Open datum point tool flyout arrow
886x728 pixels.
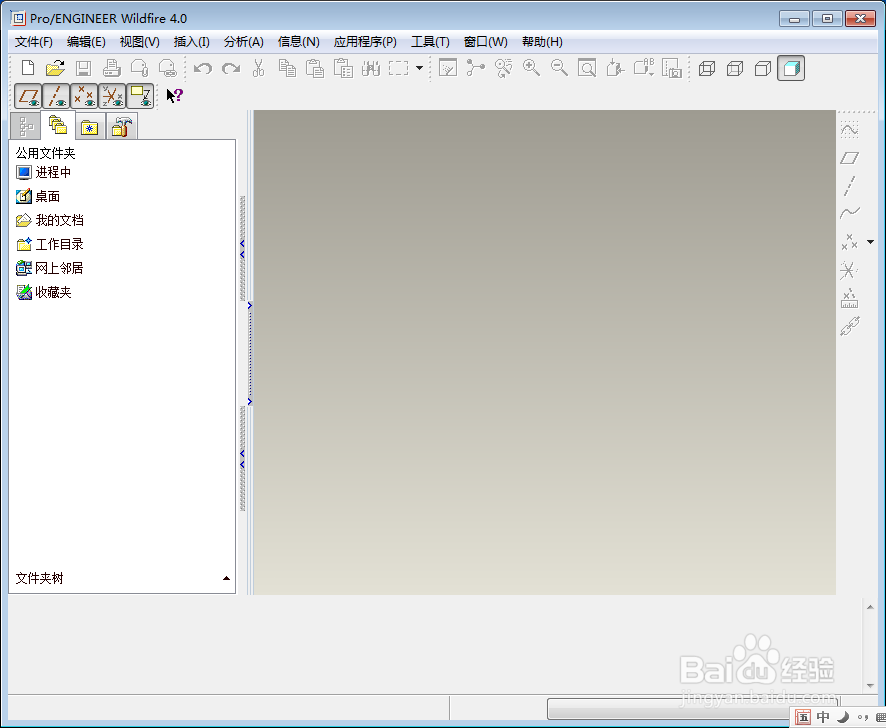(870, 242)
